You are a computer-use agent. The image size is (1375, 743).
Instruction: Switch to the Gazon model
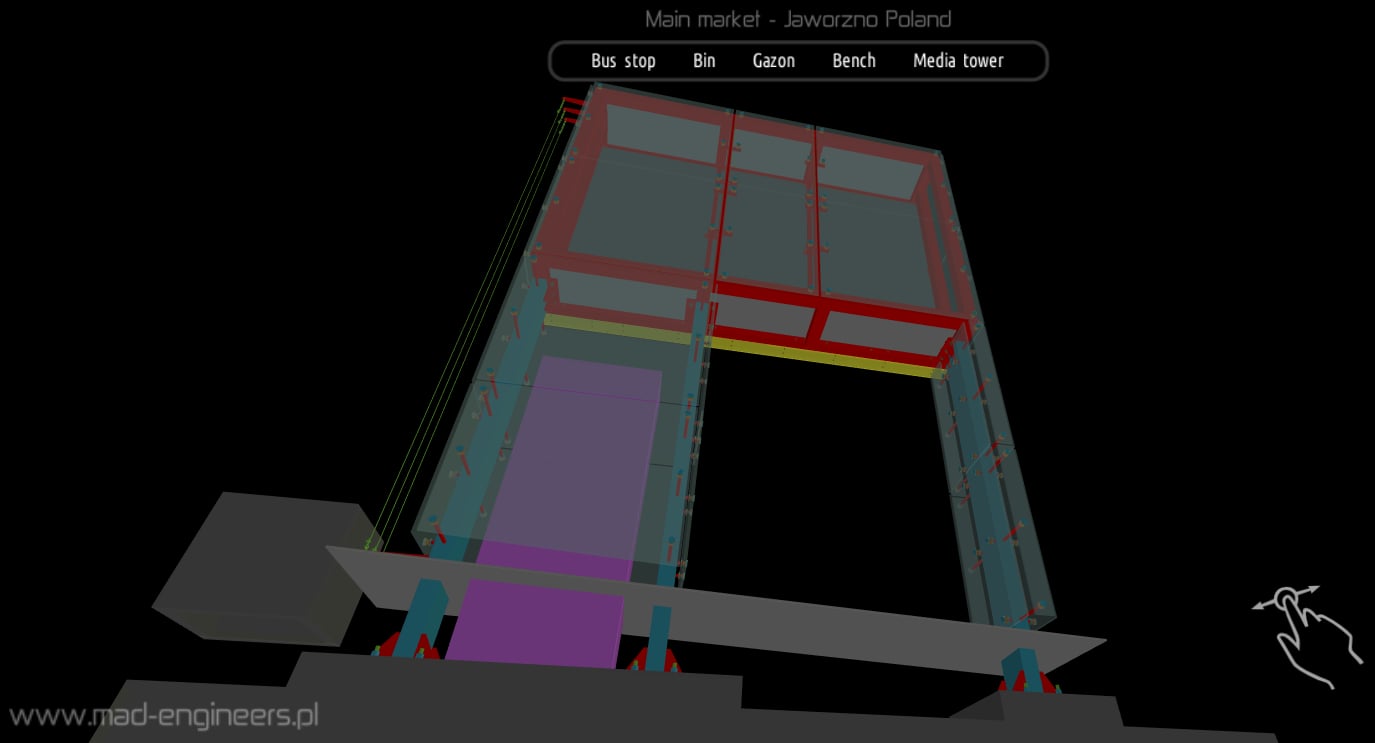click(774, 61)
